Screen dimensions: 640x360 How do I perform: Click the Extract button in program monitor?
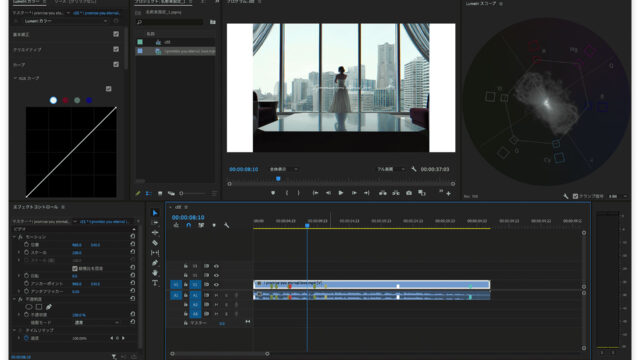(x=396, y=193)
